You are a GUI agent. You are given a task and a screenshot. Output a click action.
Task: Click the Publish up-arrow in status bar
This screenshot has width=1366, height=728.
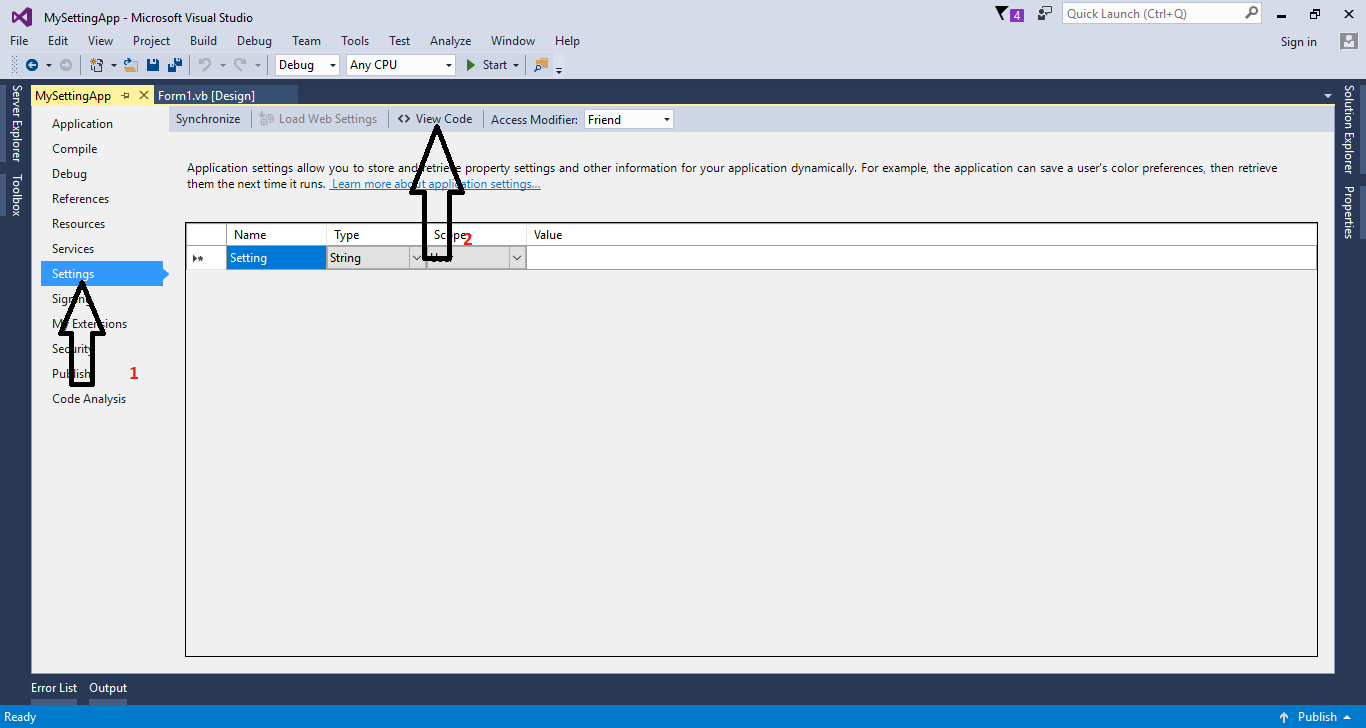1284,717
